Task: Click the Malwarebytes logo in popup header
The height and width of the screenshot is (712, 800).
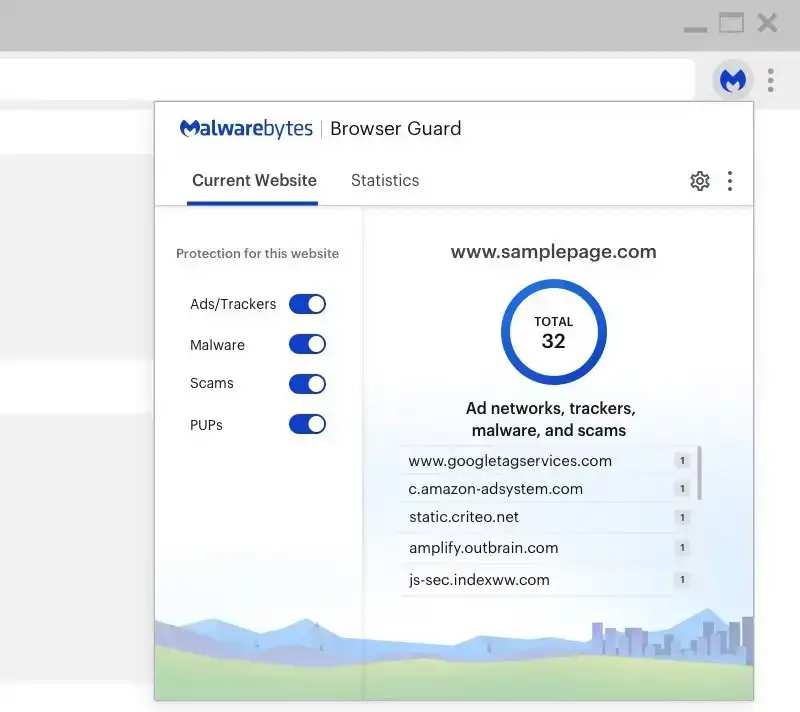Action: click(246, 129)
